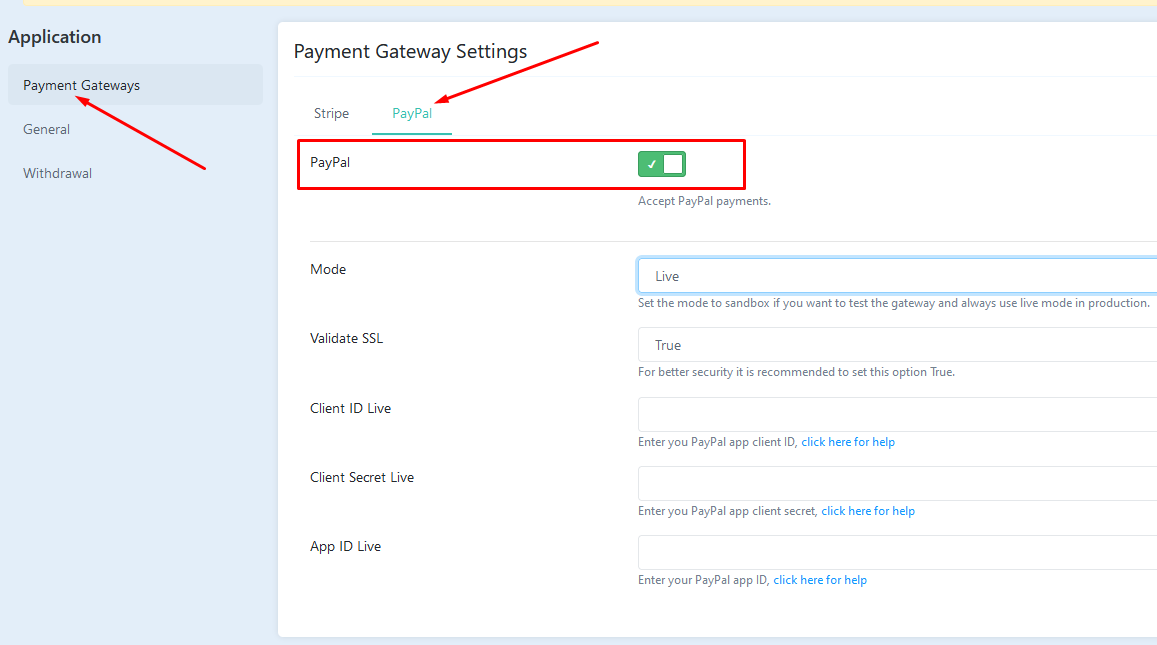Open Payment Gateways in the sidebar
The height and width of the screenshot is (645, 1157).
pyautogui.click(x=135, y=85)
